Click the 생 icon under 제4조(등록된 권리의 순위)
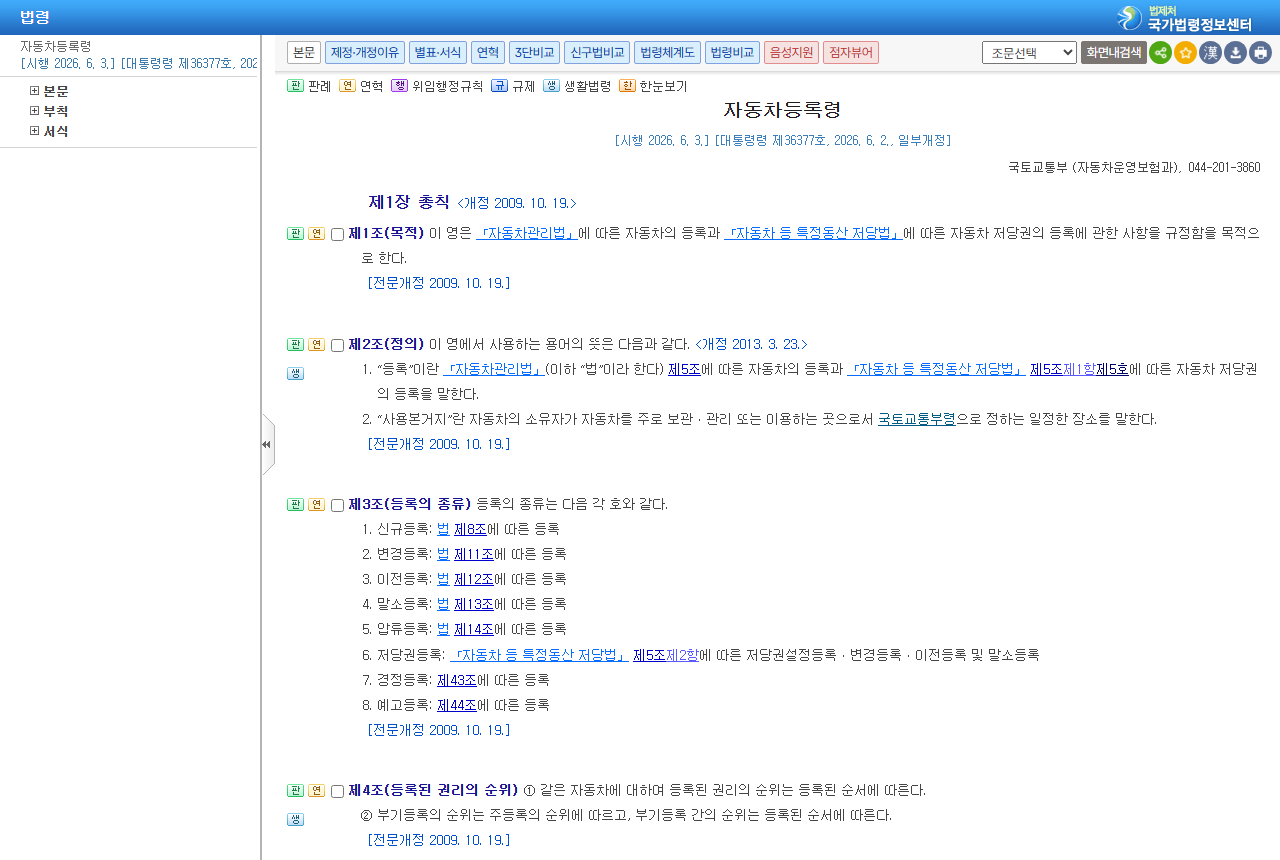This screenshot has width=1280, height=860. coord(295,820)
